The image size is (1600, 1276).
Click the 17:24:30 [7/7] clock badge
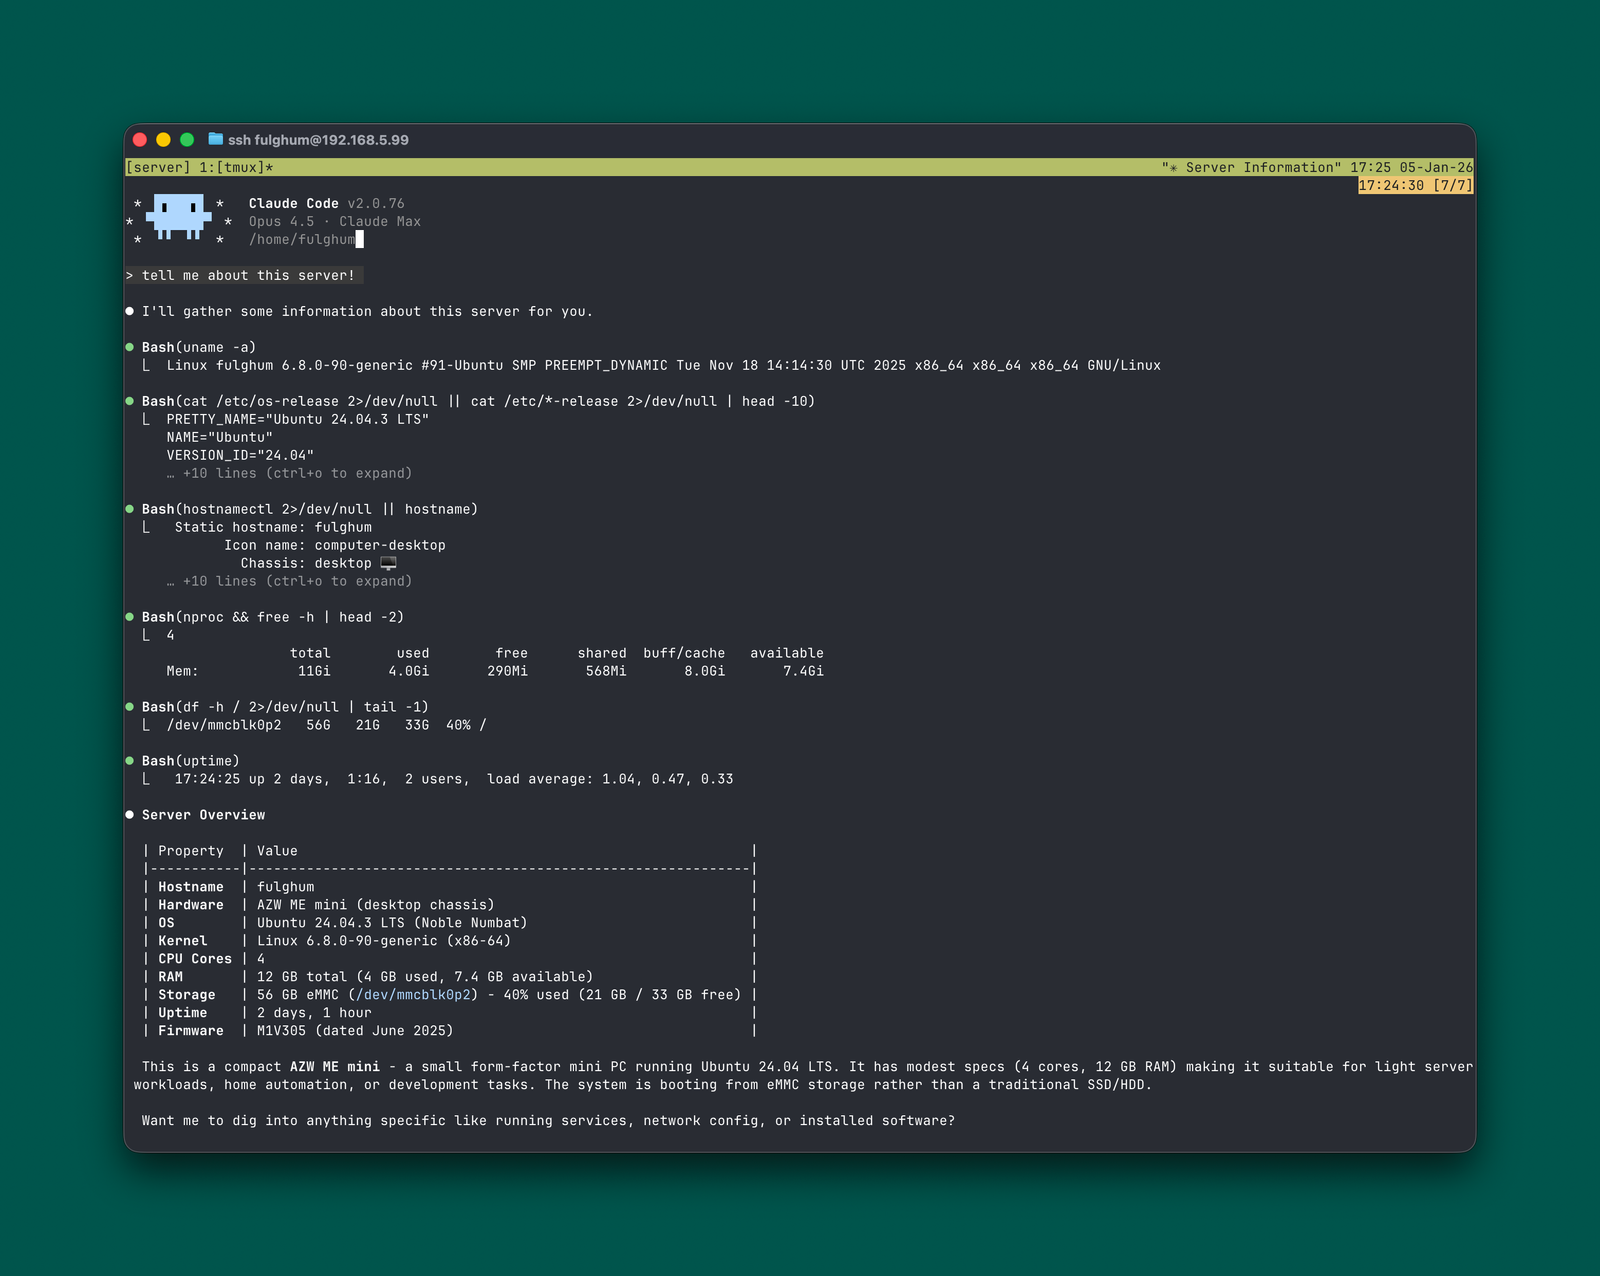coord(1414,185)
